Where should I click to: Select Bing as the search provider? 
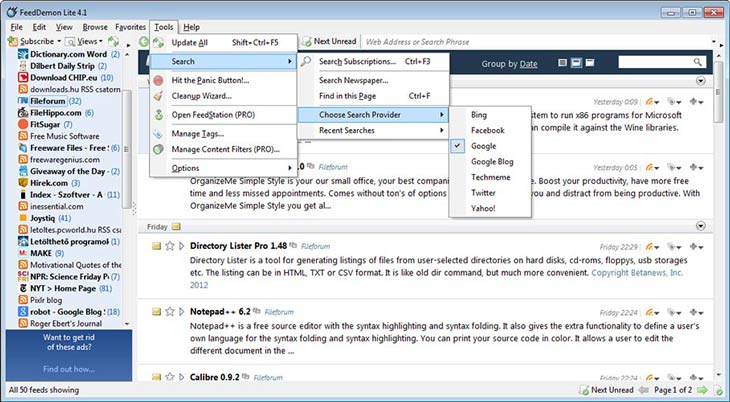[480, 115]
